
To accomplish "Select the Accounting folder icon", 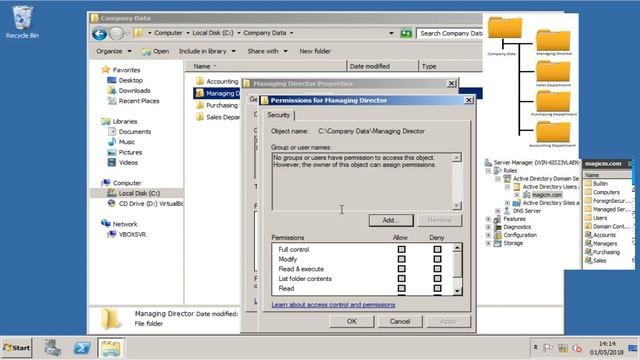I will [x=200, y=81].
